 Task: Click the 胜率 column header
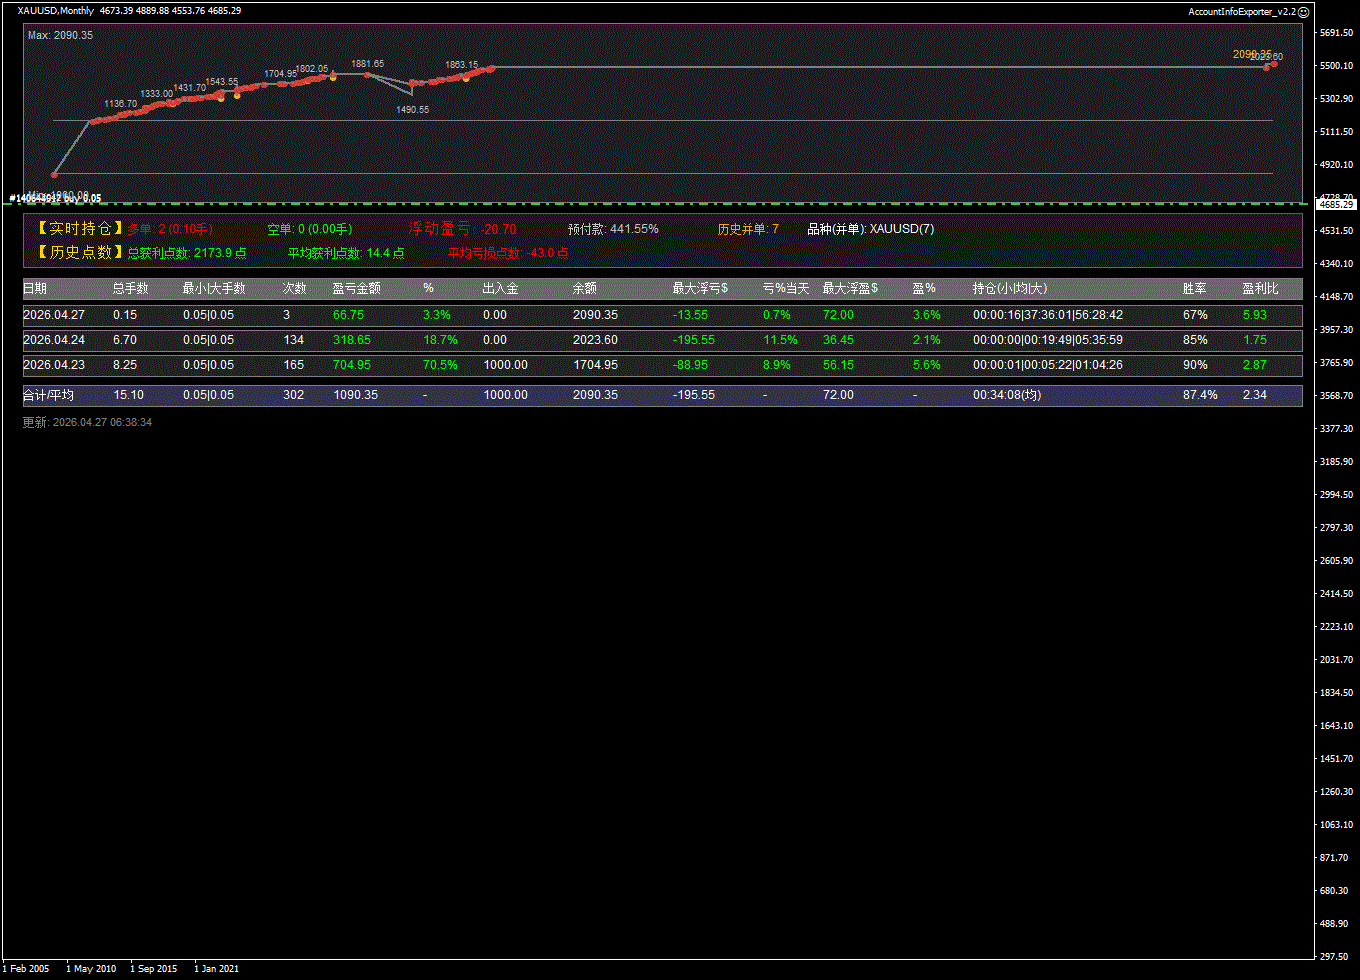click(x=1194, y=289)
